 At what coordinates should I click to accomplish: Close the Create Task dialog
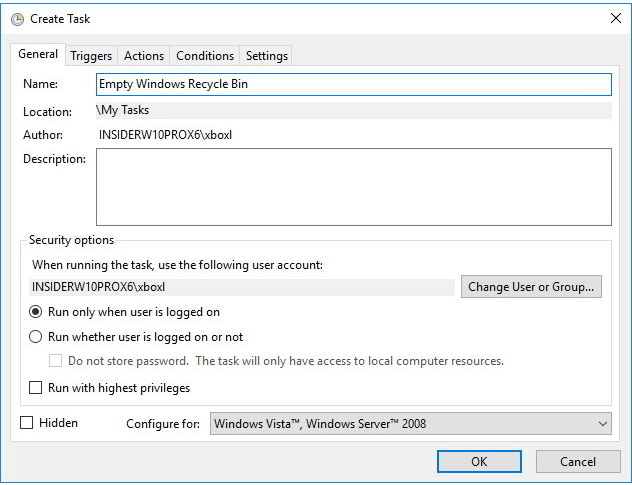coord(614,18)
